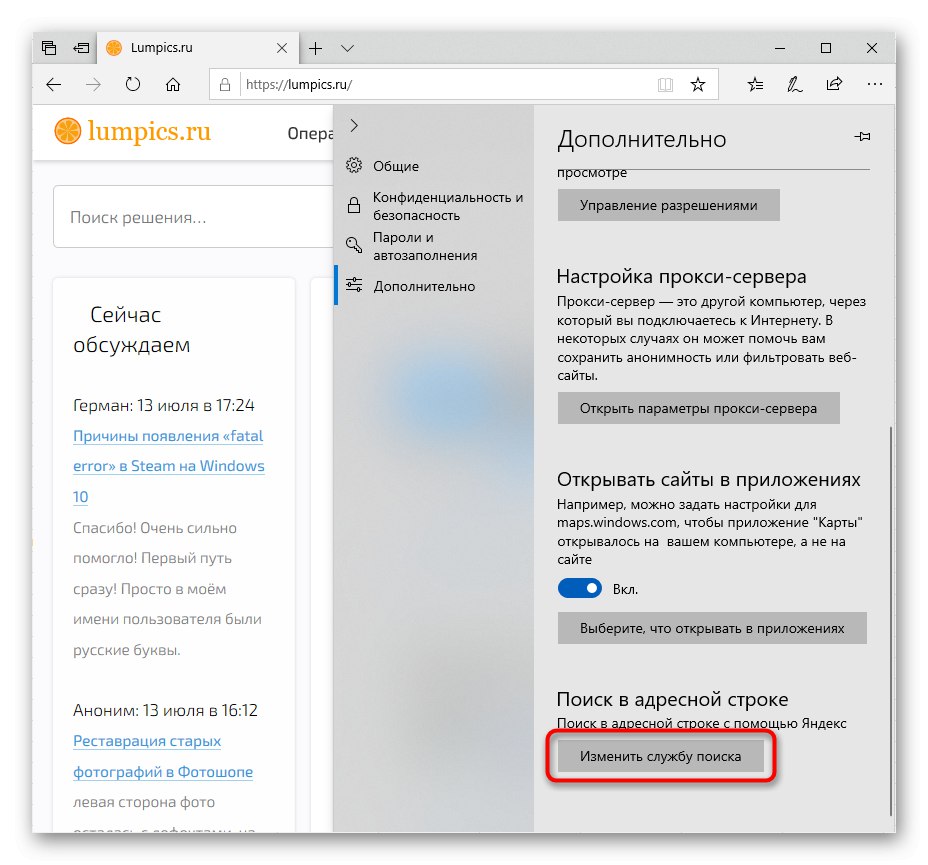This screenshot has height=865, width=928.
Task: Open the tabs you've set aside
Action: tap(49, 48)
